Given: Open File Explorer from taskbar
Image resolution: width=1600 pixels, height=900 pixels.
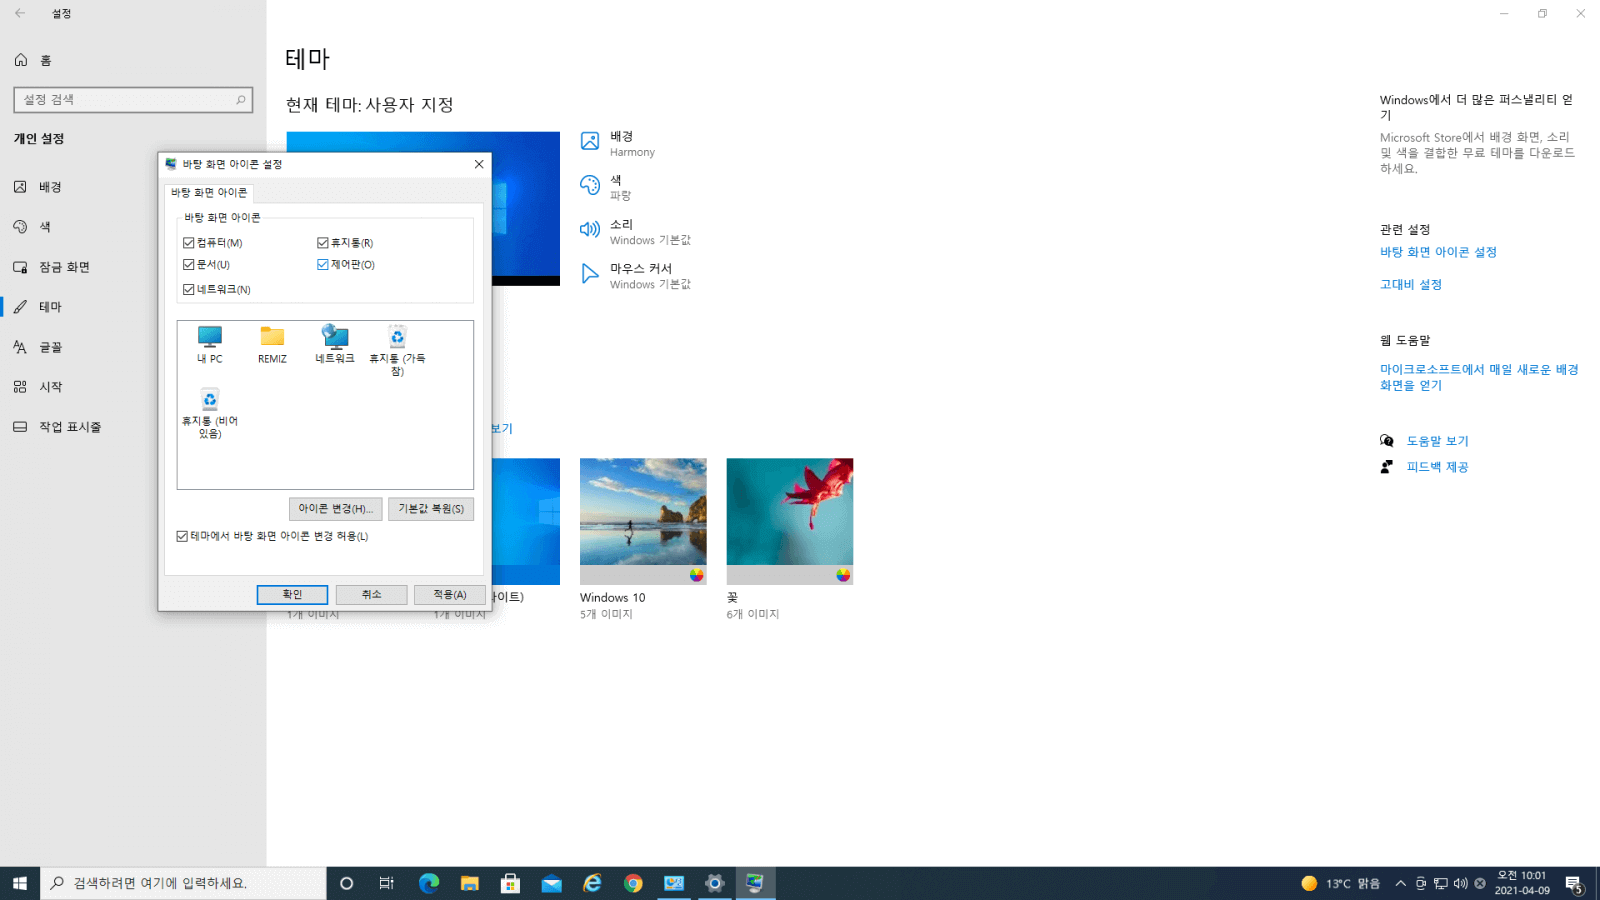Looking at the screenshot, I should (470, 883).
